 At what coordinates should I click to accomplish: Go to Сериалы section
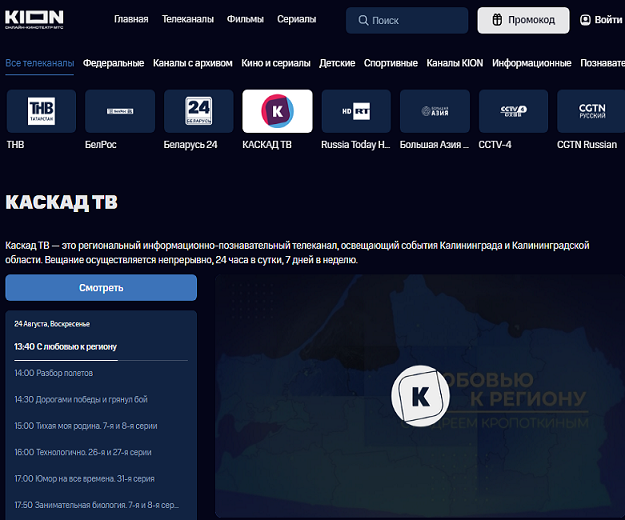click(297, 19)
